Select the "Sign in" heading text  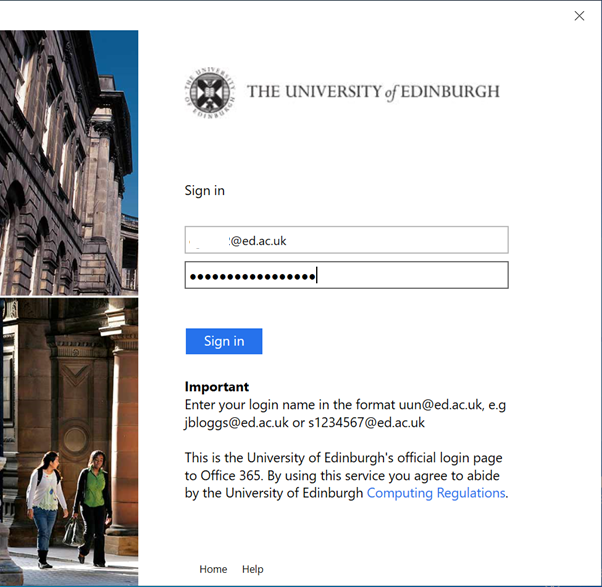205,191
